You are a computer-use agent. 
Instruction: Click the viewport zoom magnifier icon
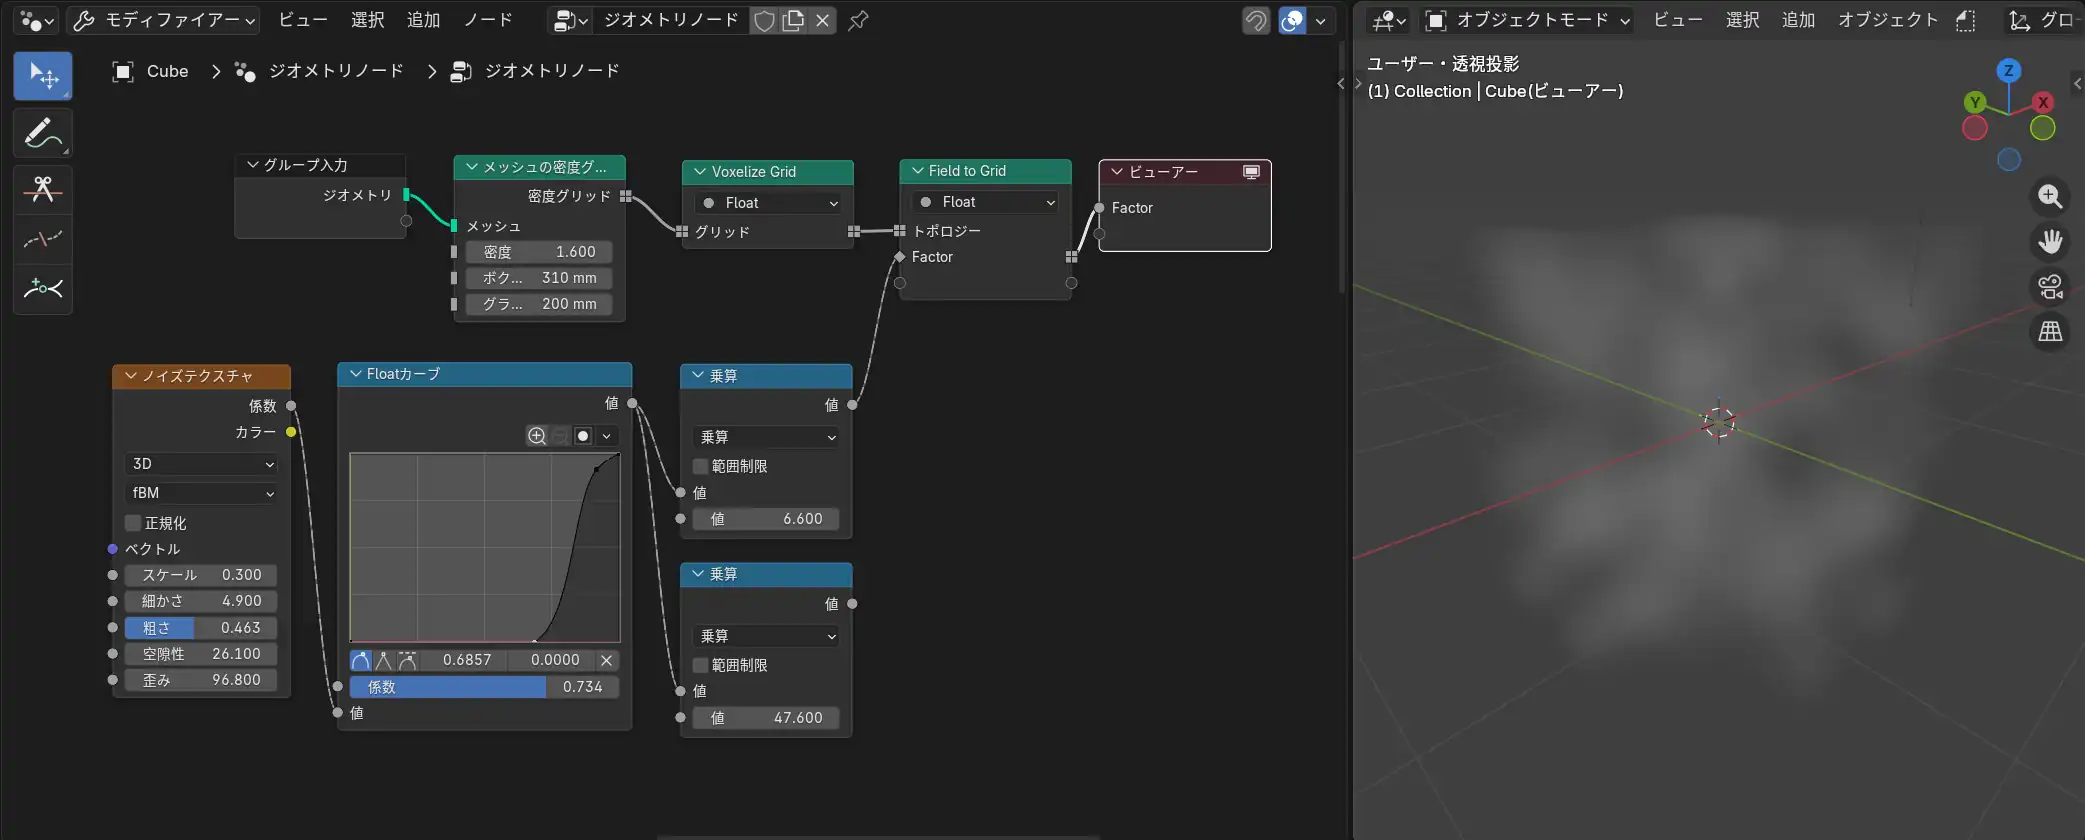click(2050, 197)
